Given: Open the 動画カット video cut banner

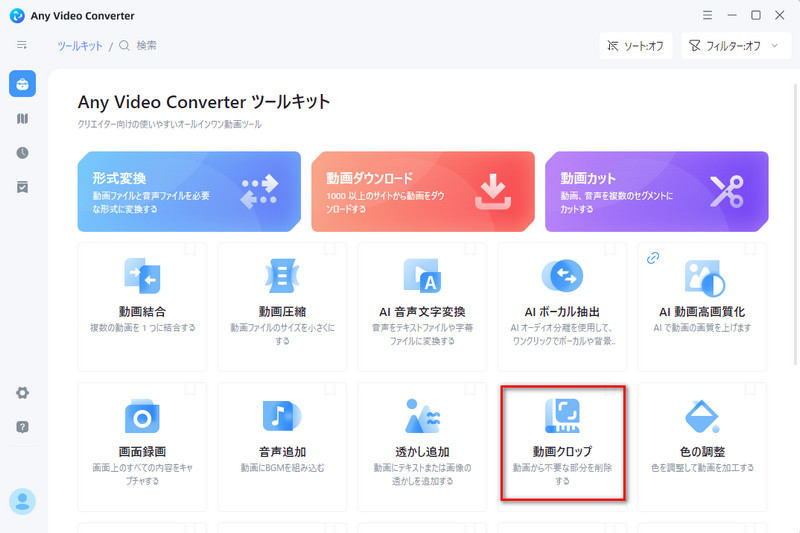Looking at the screenshot, I should (657, 191).
